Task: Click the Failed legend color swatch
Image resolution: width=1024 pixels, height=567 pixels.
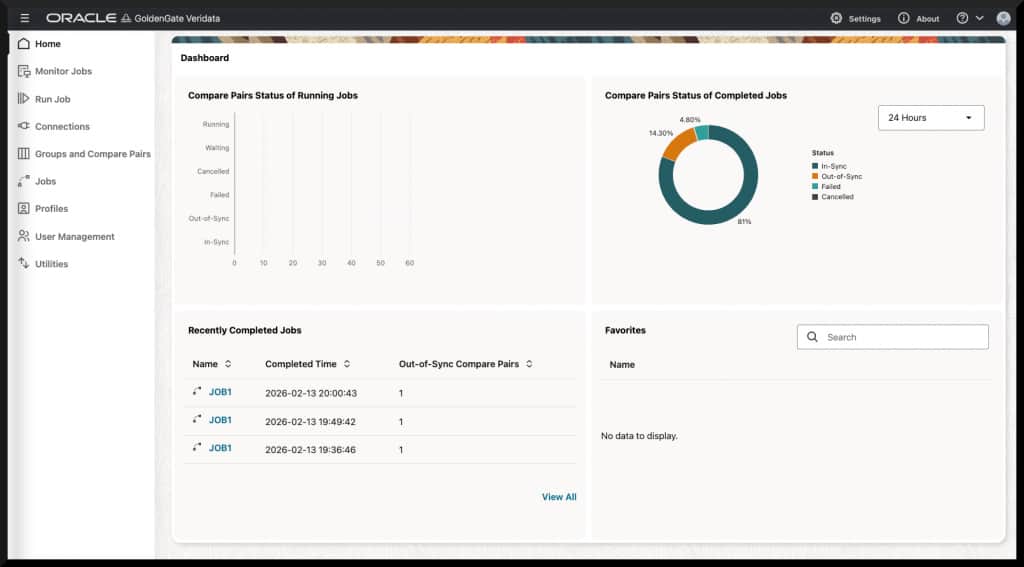Action: (815, 187)
